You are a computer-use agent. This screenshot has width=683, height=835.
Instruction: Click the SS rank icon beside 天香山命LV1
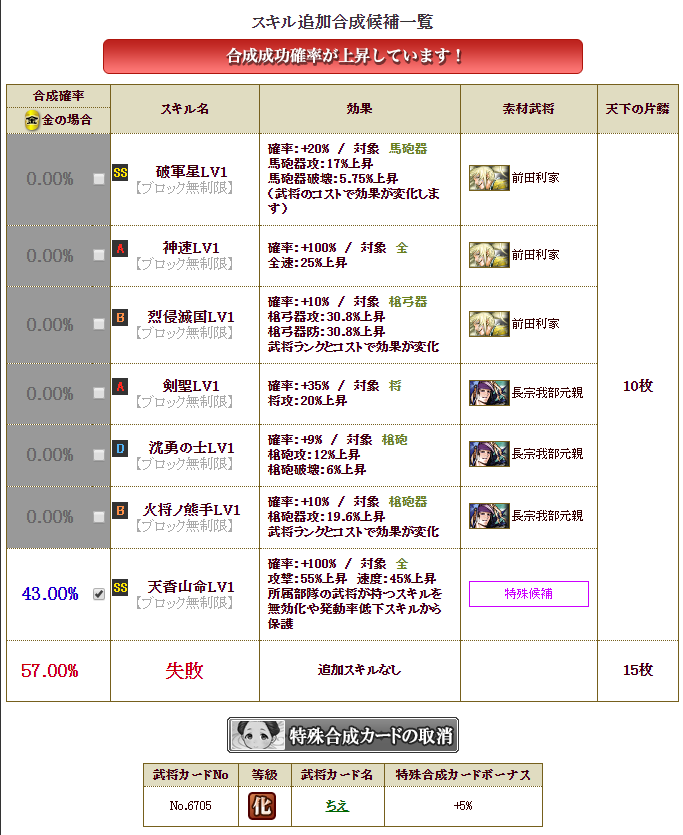point(120,587)
